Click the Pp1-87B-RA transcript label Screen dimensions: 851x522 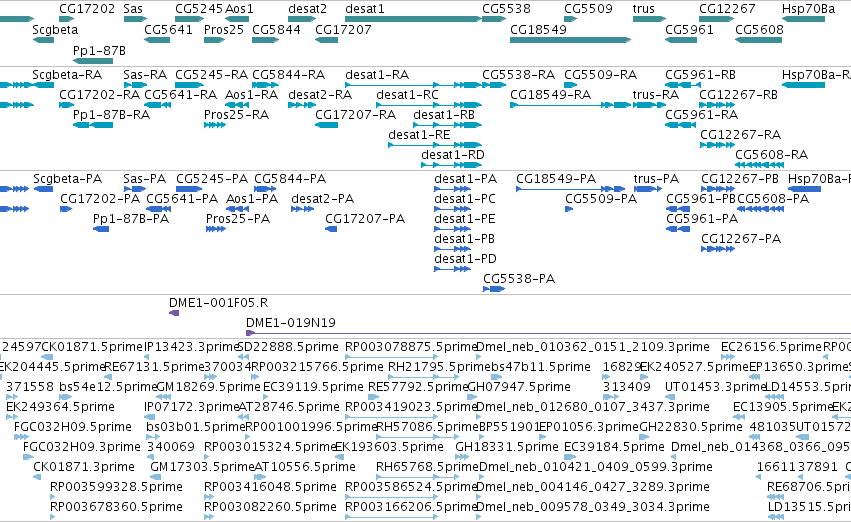pyautogui.click(x=111, y=114)
